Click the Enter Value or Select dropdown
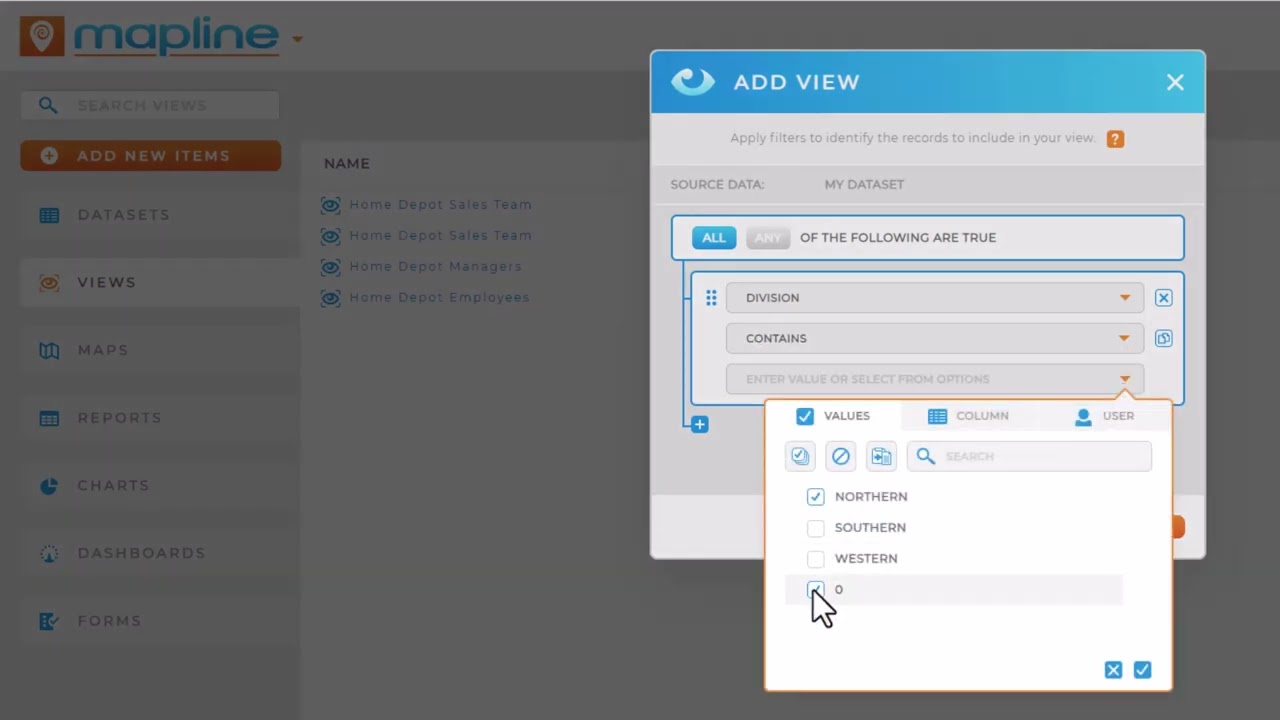 (935, 379)
